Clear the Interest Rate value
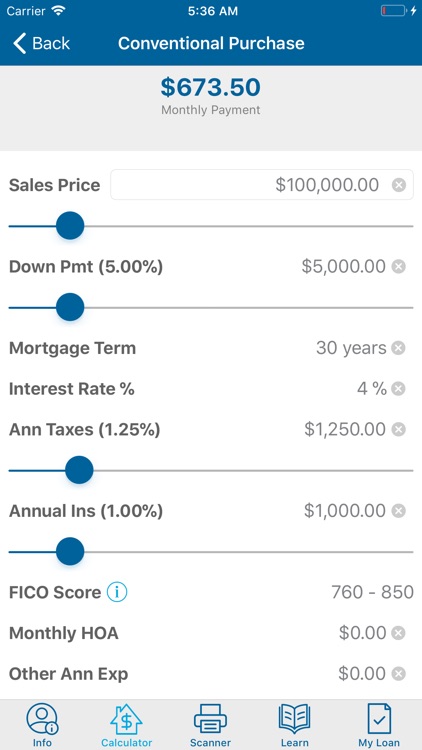422x750 pixels. point(398,389)
